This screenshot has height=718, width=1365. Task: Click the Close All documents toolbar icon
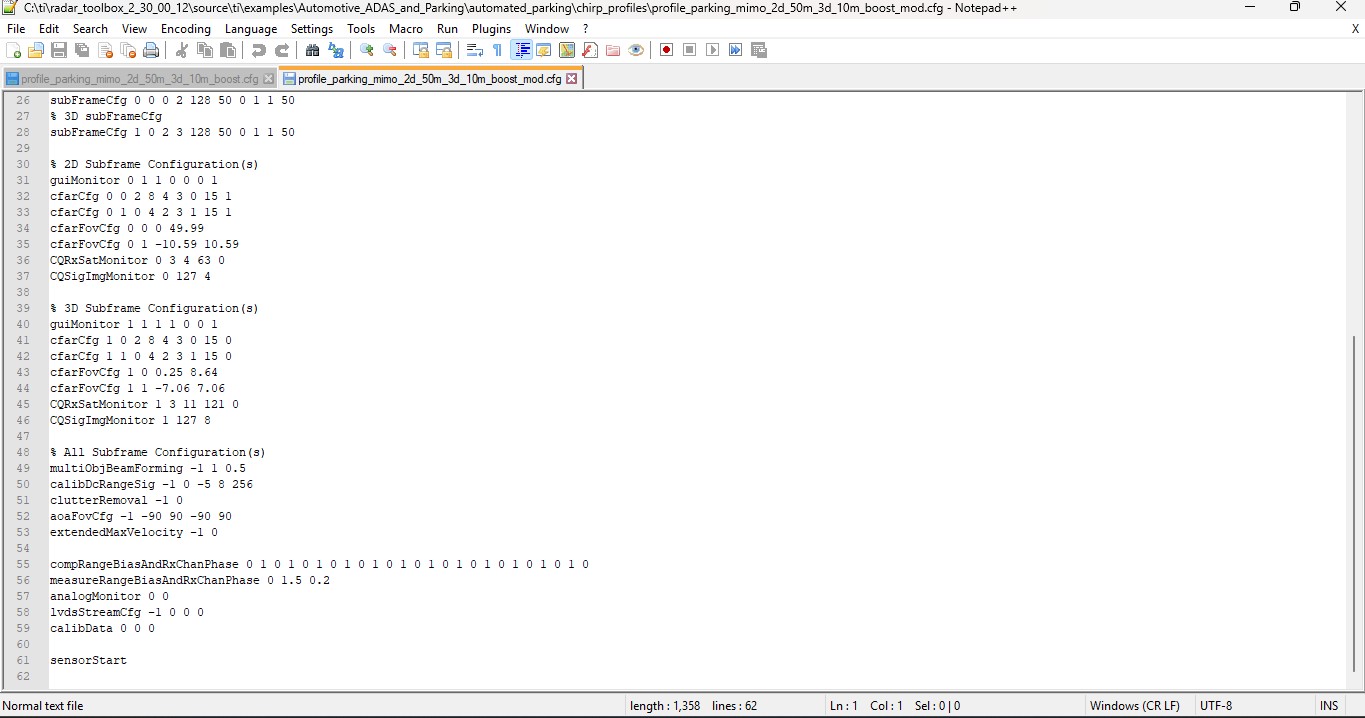click(x=128, y=50)
